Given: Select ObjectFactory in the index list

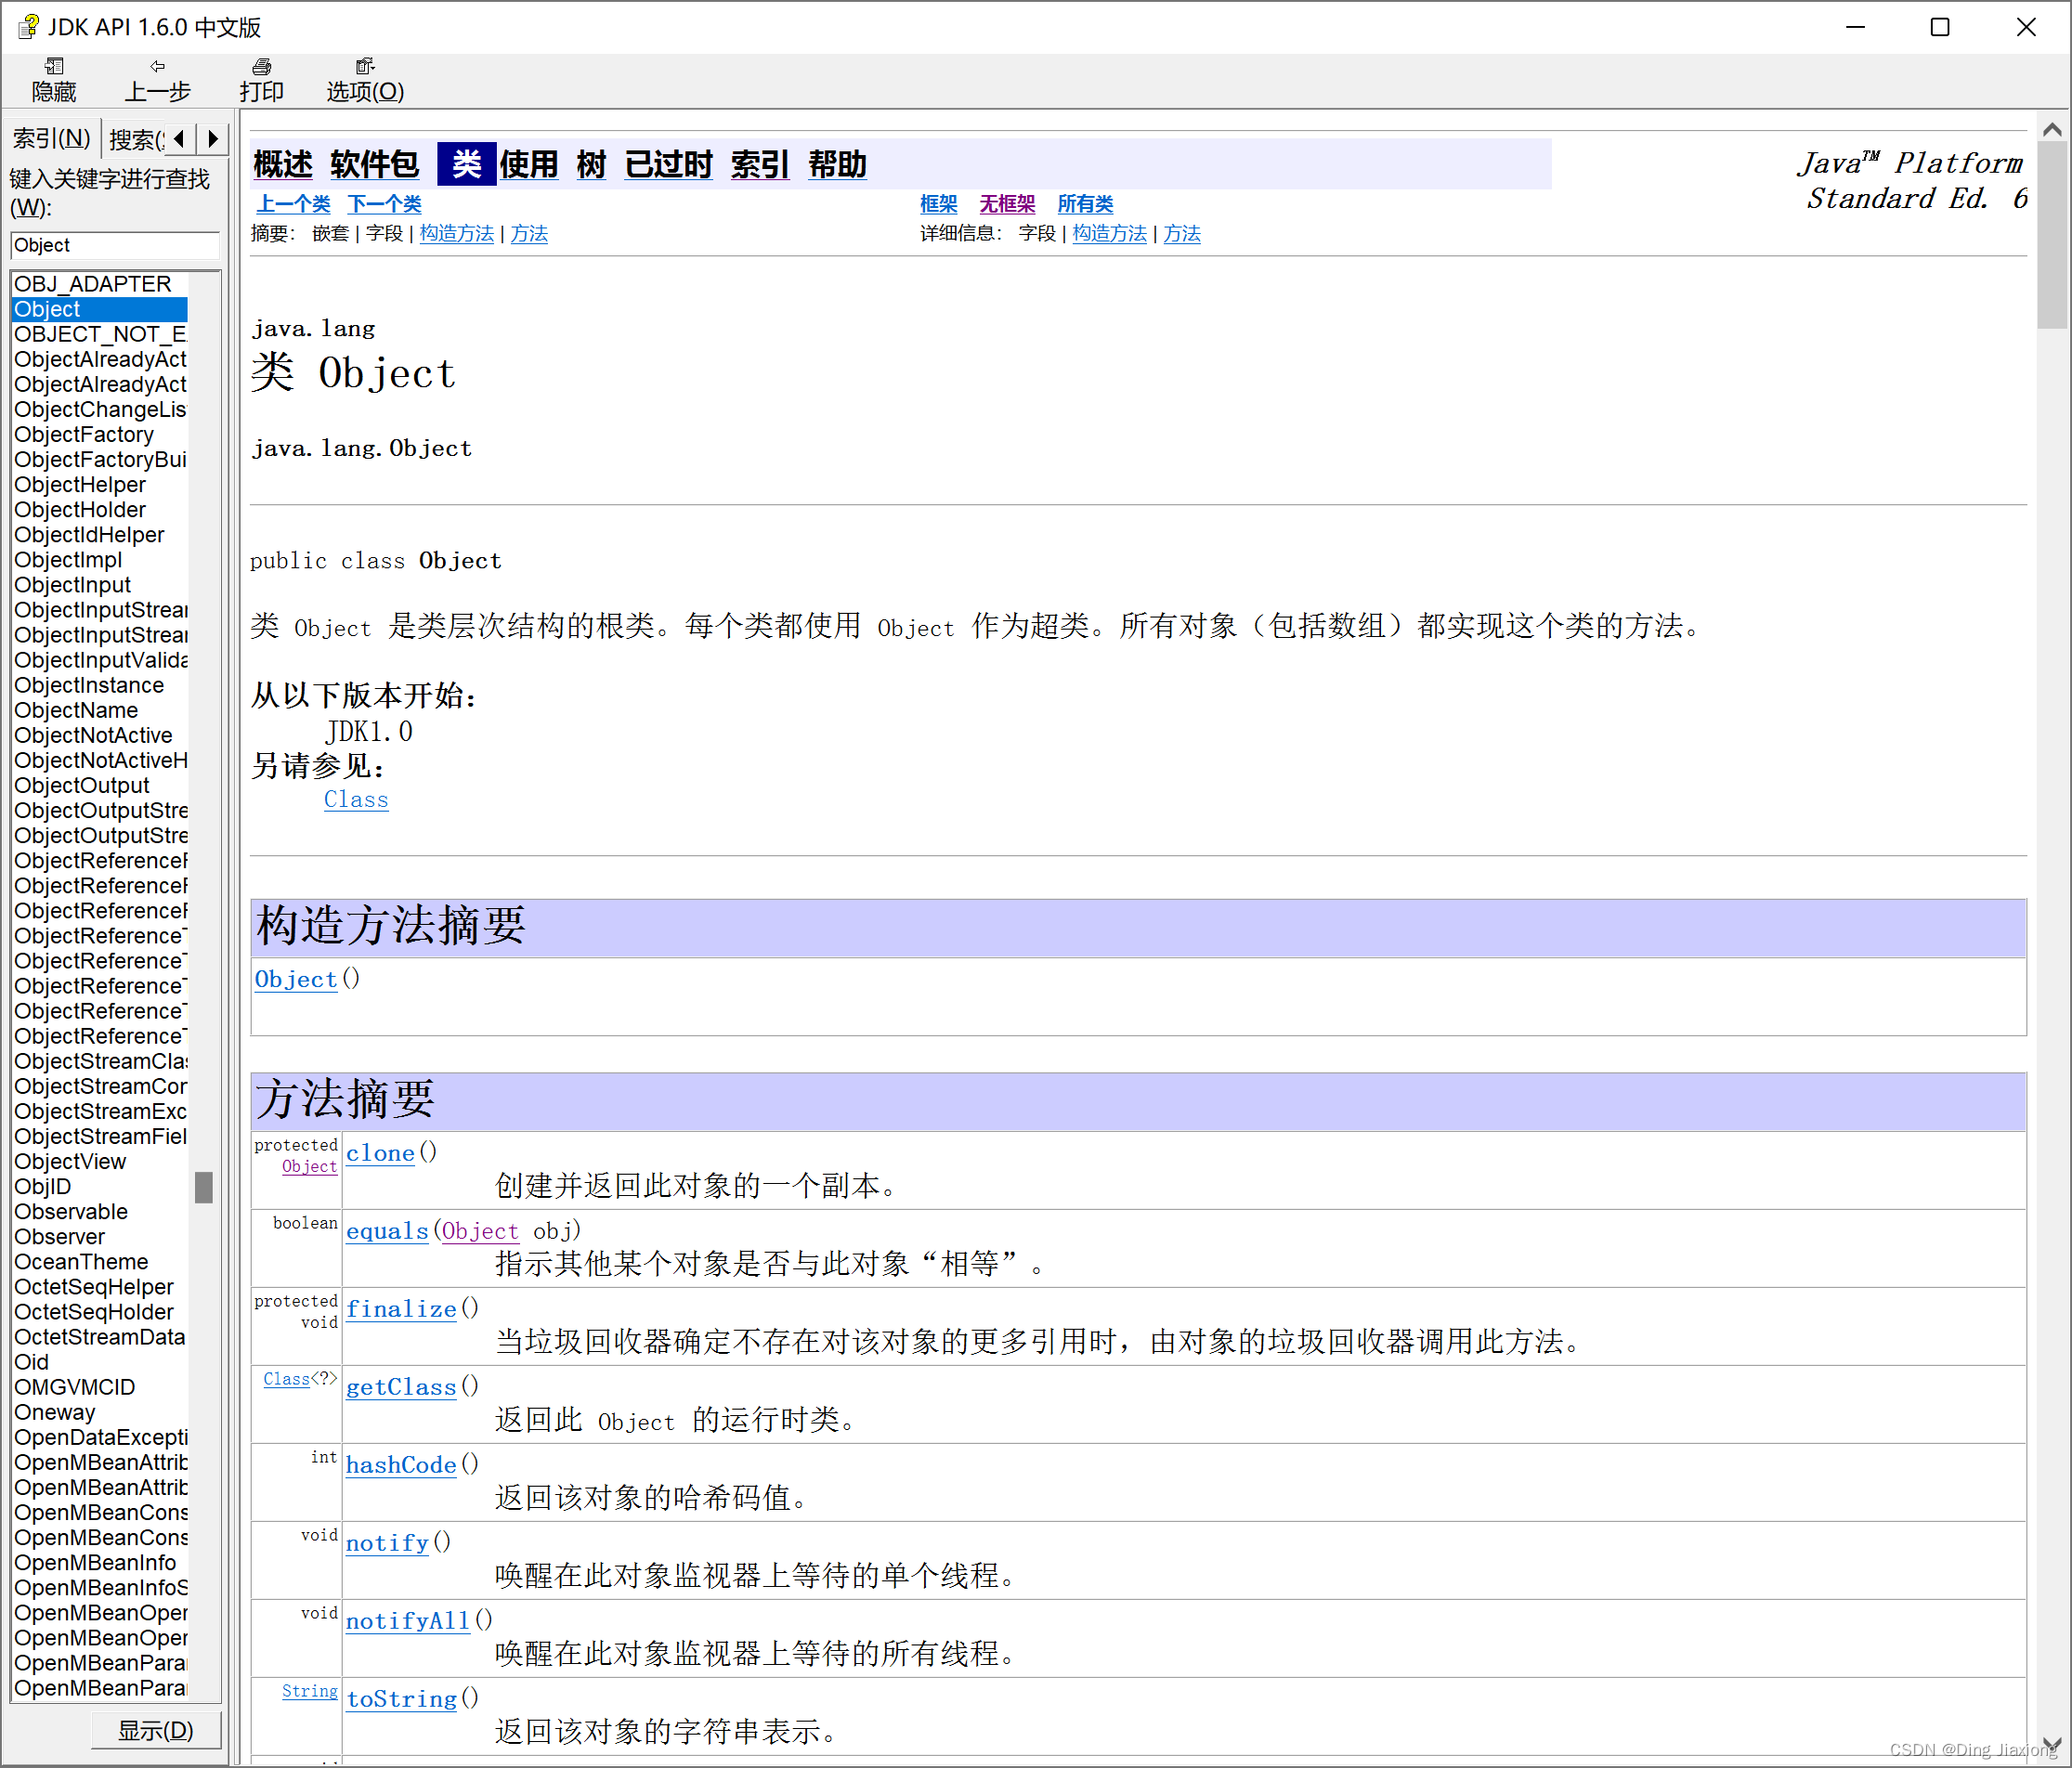Looking at the screenshot, I should (x=84, y=434).
